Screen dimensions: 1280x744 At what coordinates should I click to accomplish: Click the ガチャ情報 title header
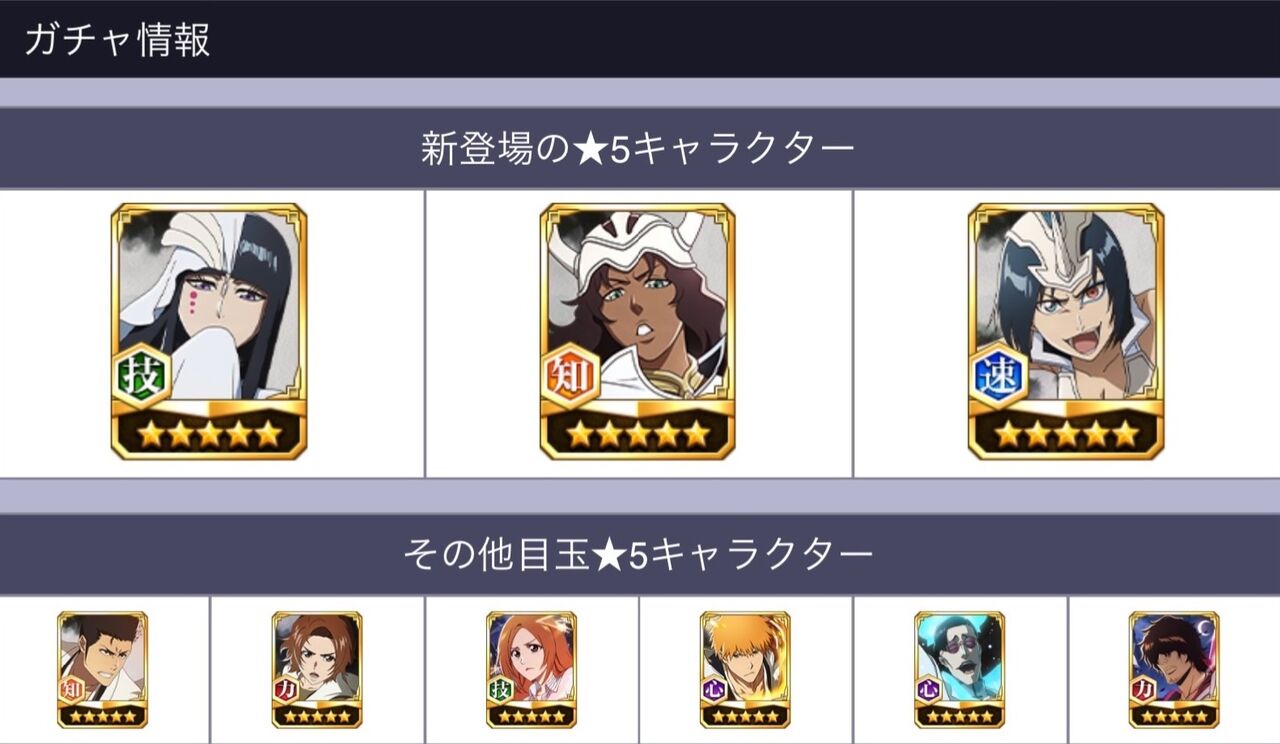coord(116,40)
